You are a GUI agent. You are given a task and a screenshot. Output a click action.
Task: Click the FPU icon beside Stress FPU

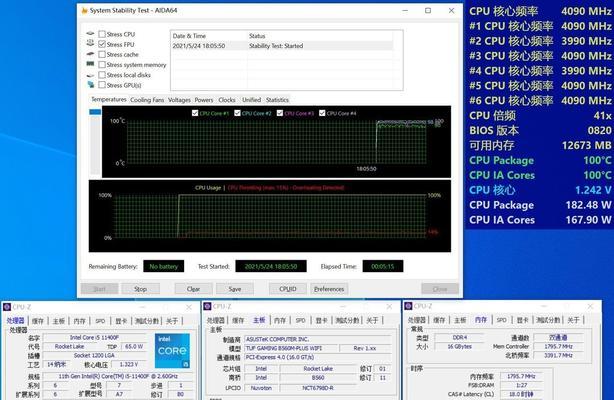tap(90, 43)
